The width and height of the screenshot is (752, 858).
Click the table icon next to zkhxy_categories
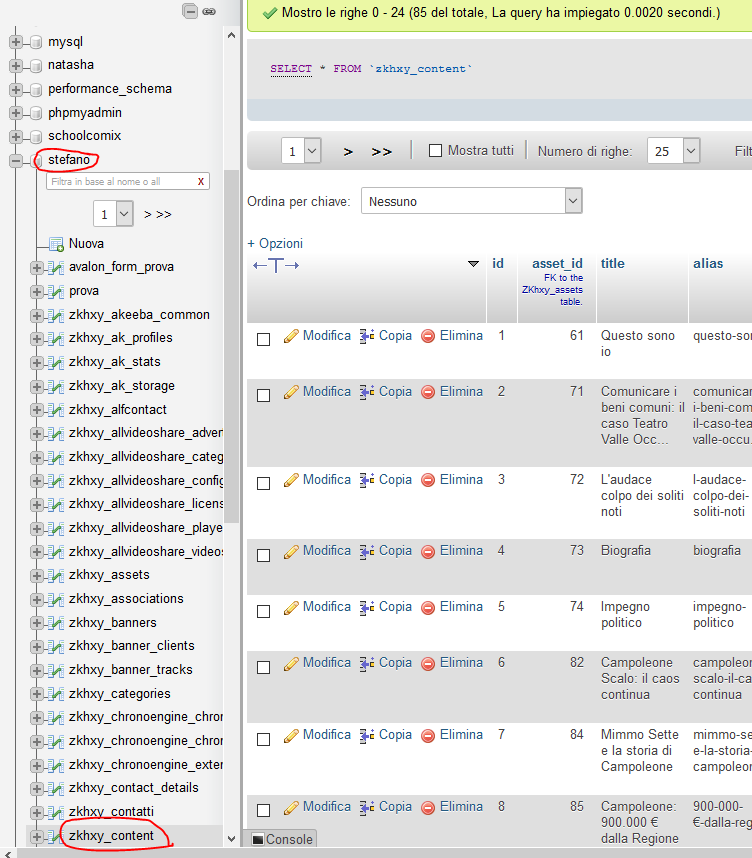(56, 694)
